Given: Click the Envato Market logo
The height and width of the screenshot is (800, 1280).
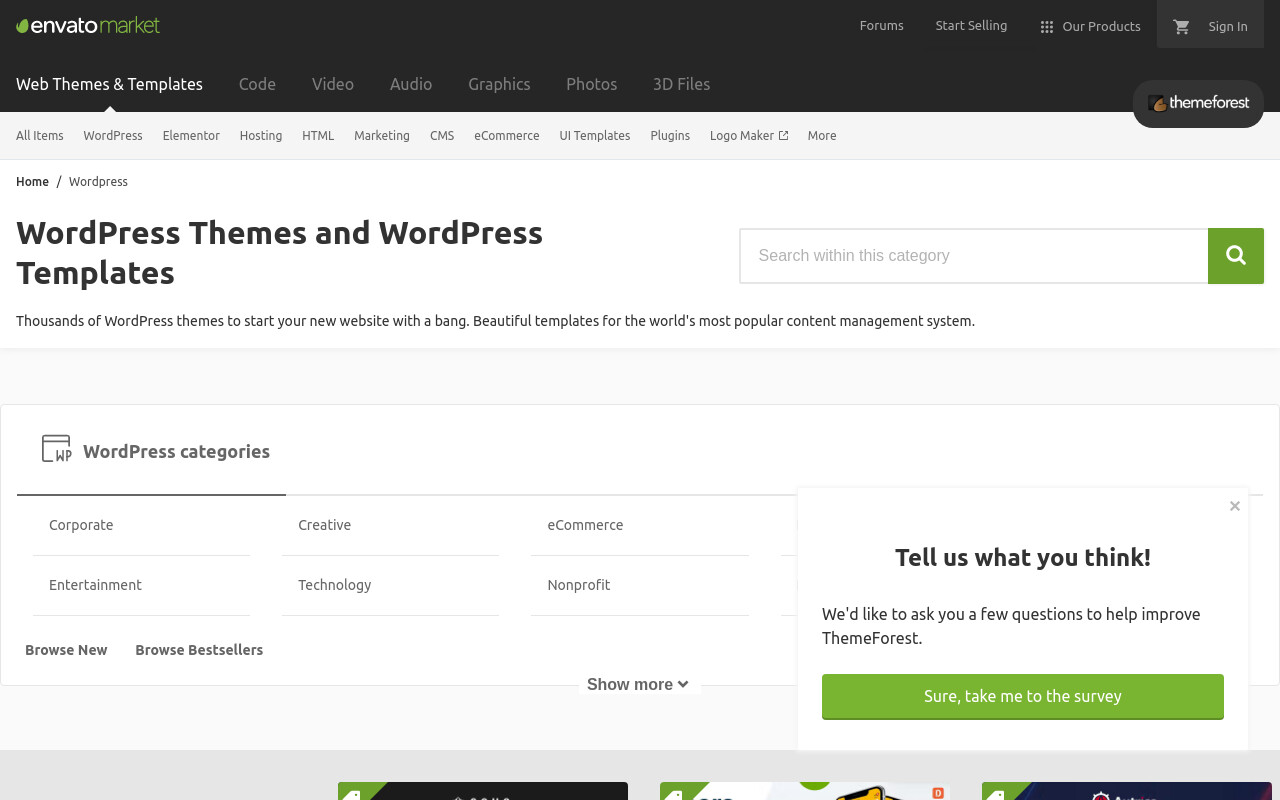Looking at the screenshot, I should pyautogui.click(x=88, y=25).
